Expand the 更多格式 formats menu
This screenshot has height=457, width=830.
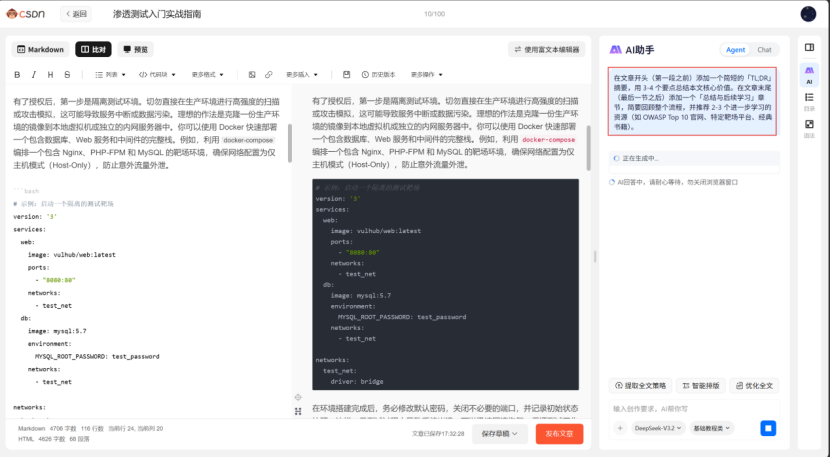click(x=208, y=75)
